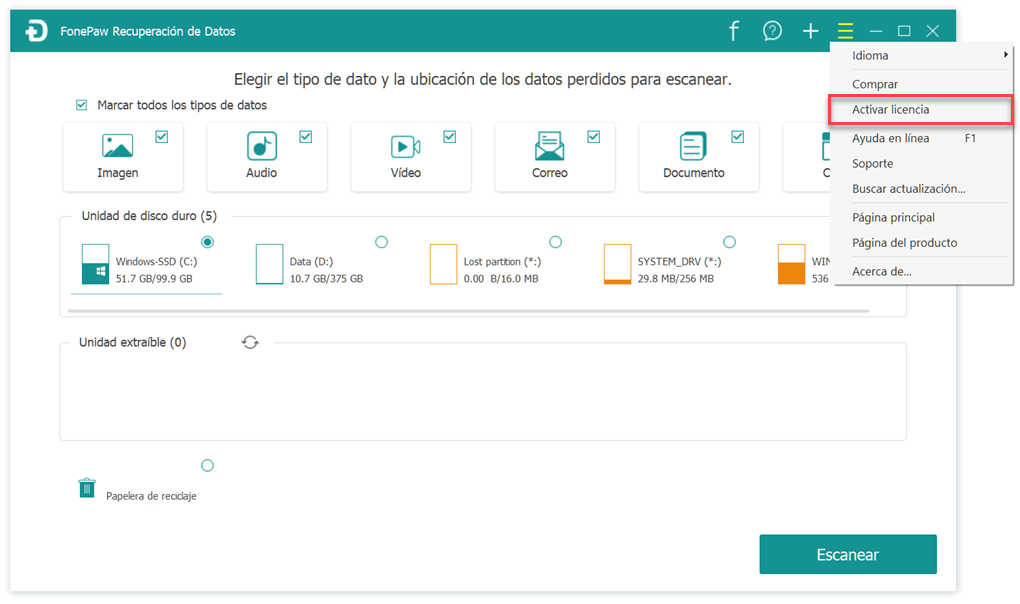Uncheck the Documento type checkbox
Screen dimensions: 1020x604
[738, 137]
